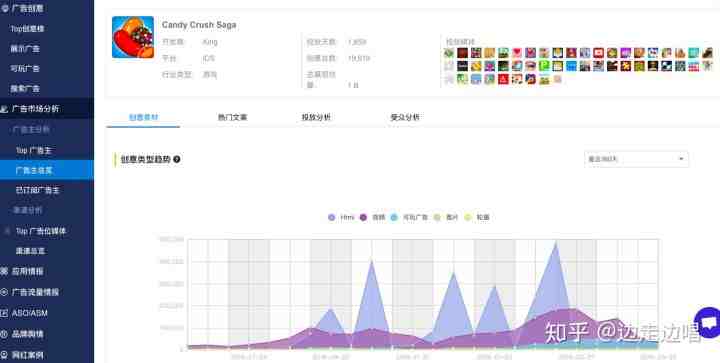Click the first media icon in 投放媒体 list
This screenshot has width=720, height=363.
[x=449, y=53]
